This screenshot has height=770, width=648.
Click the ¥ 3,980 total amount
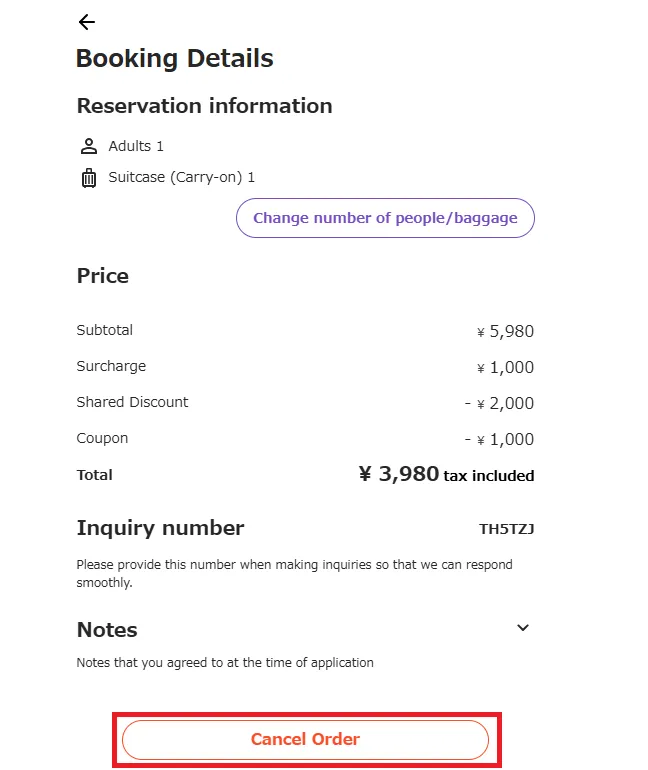click(398, 474)
